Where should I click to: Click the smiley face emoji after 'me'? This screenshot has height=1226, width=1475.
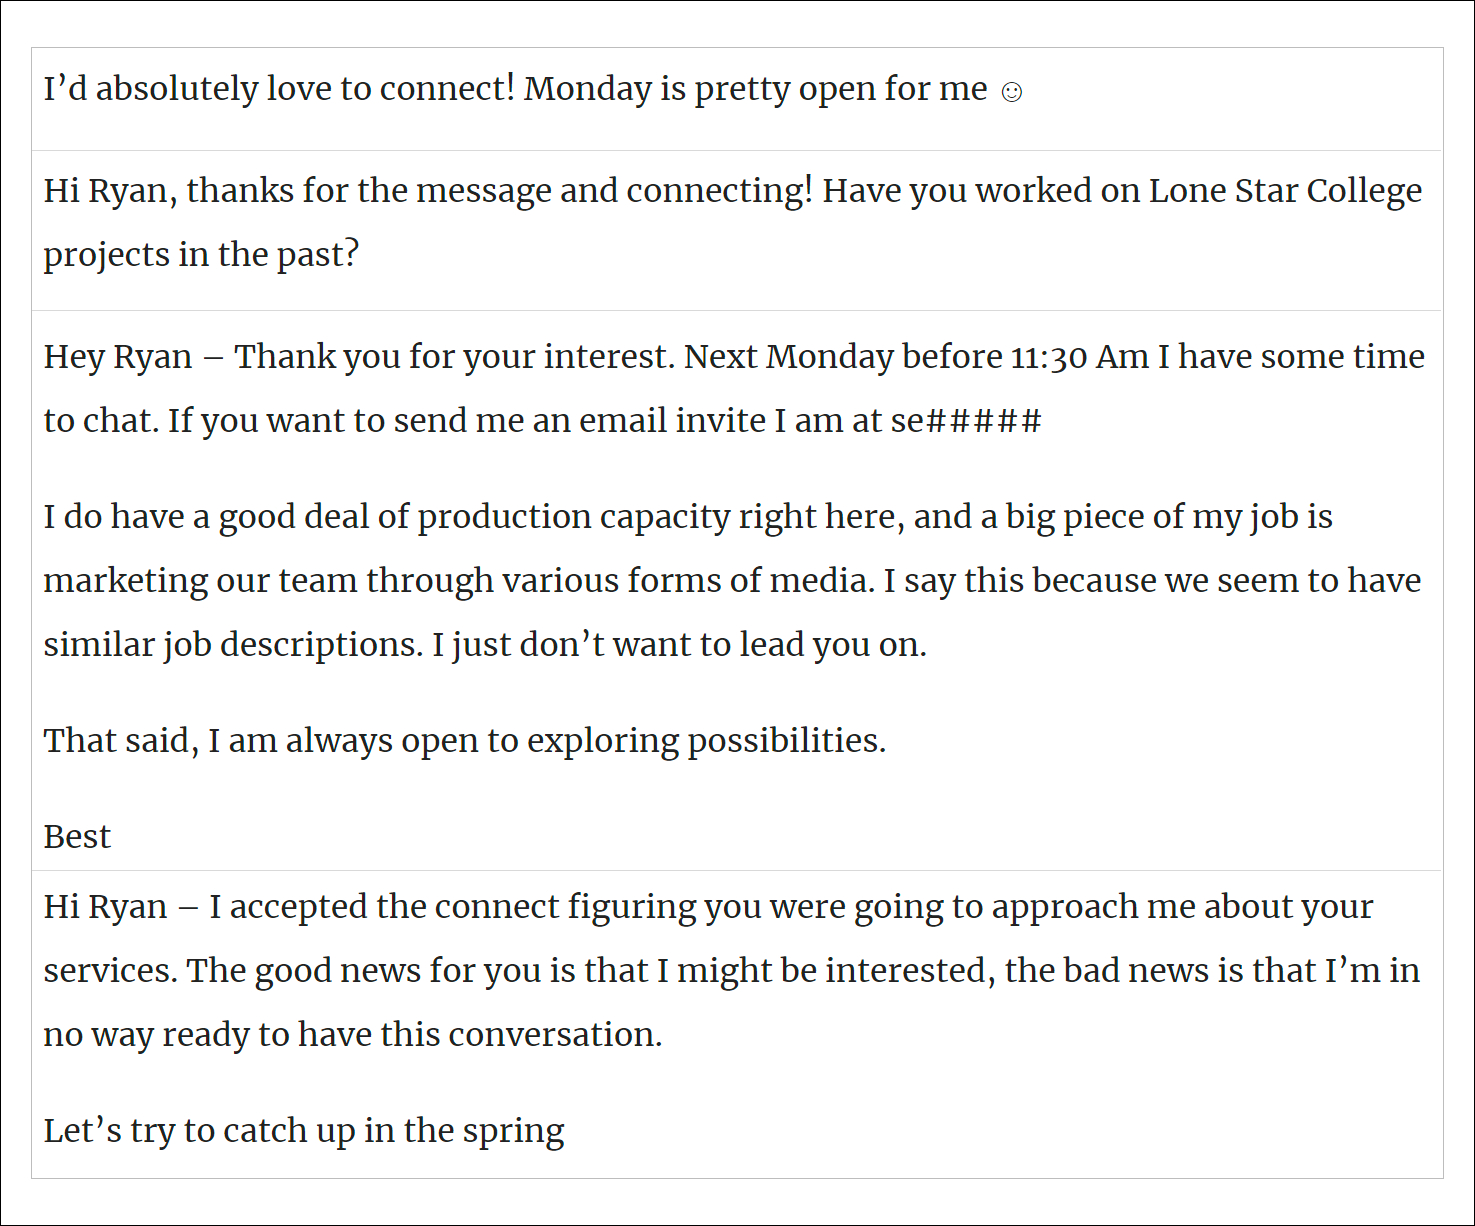tap(1012, 92)
